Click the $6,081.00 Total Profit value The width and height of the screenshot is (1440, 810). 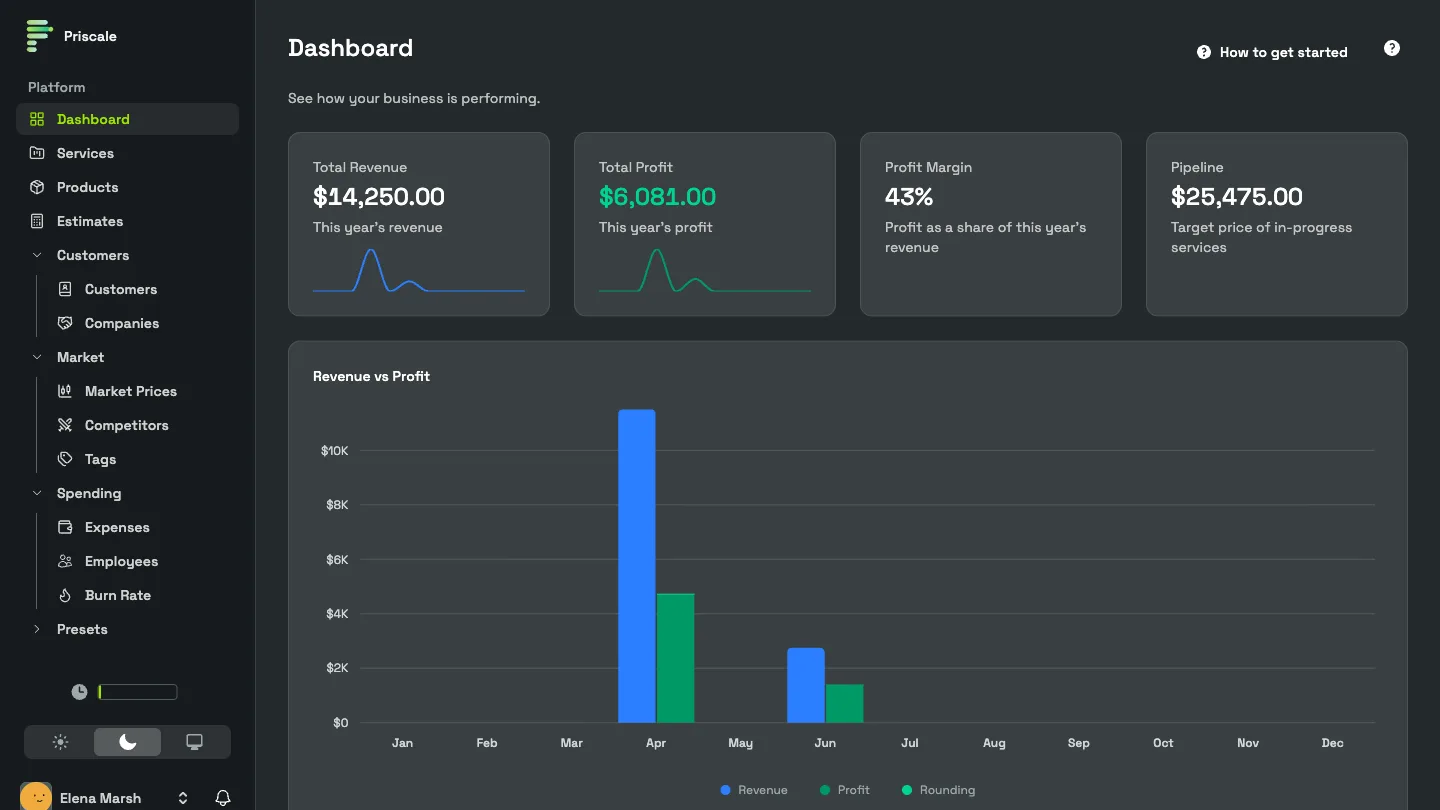coord(658,197)
